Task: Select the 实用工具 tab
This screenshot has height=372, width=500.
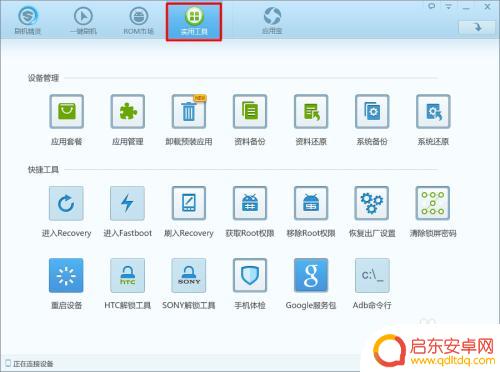Action: pyautogui.click(x=194, y=22)
